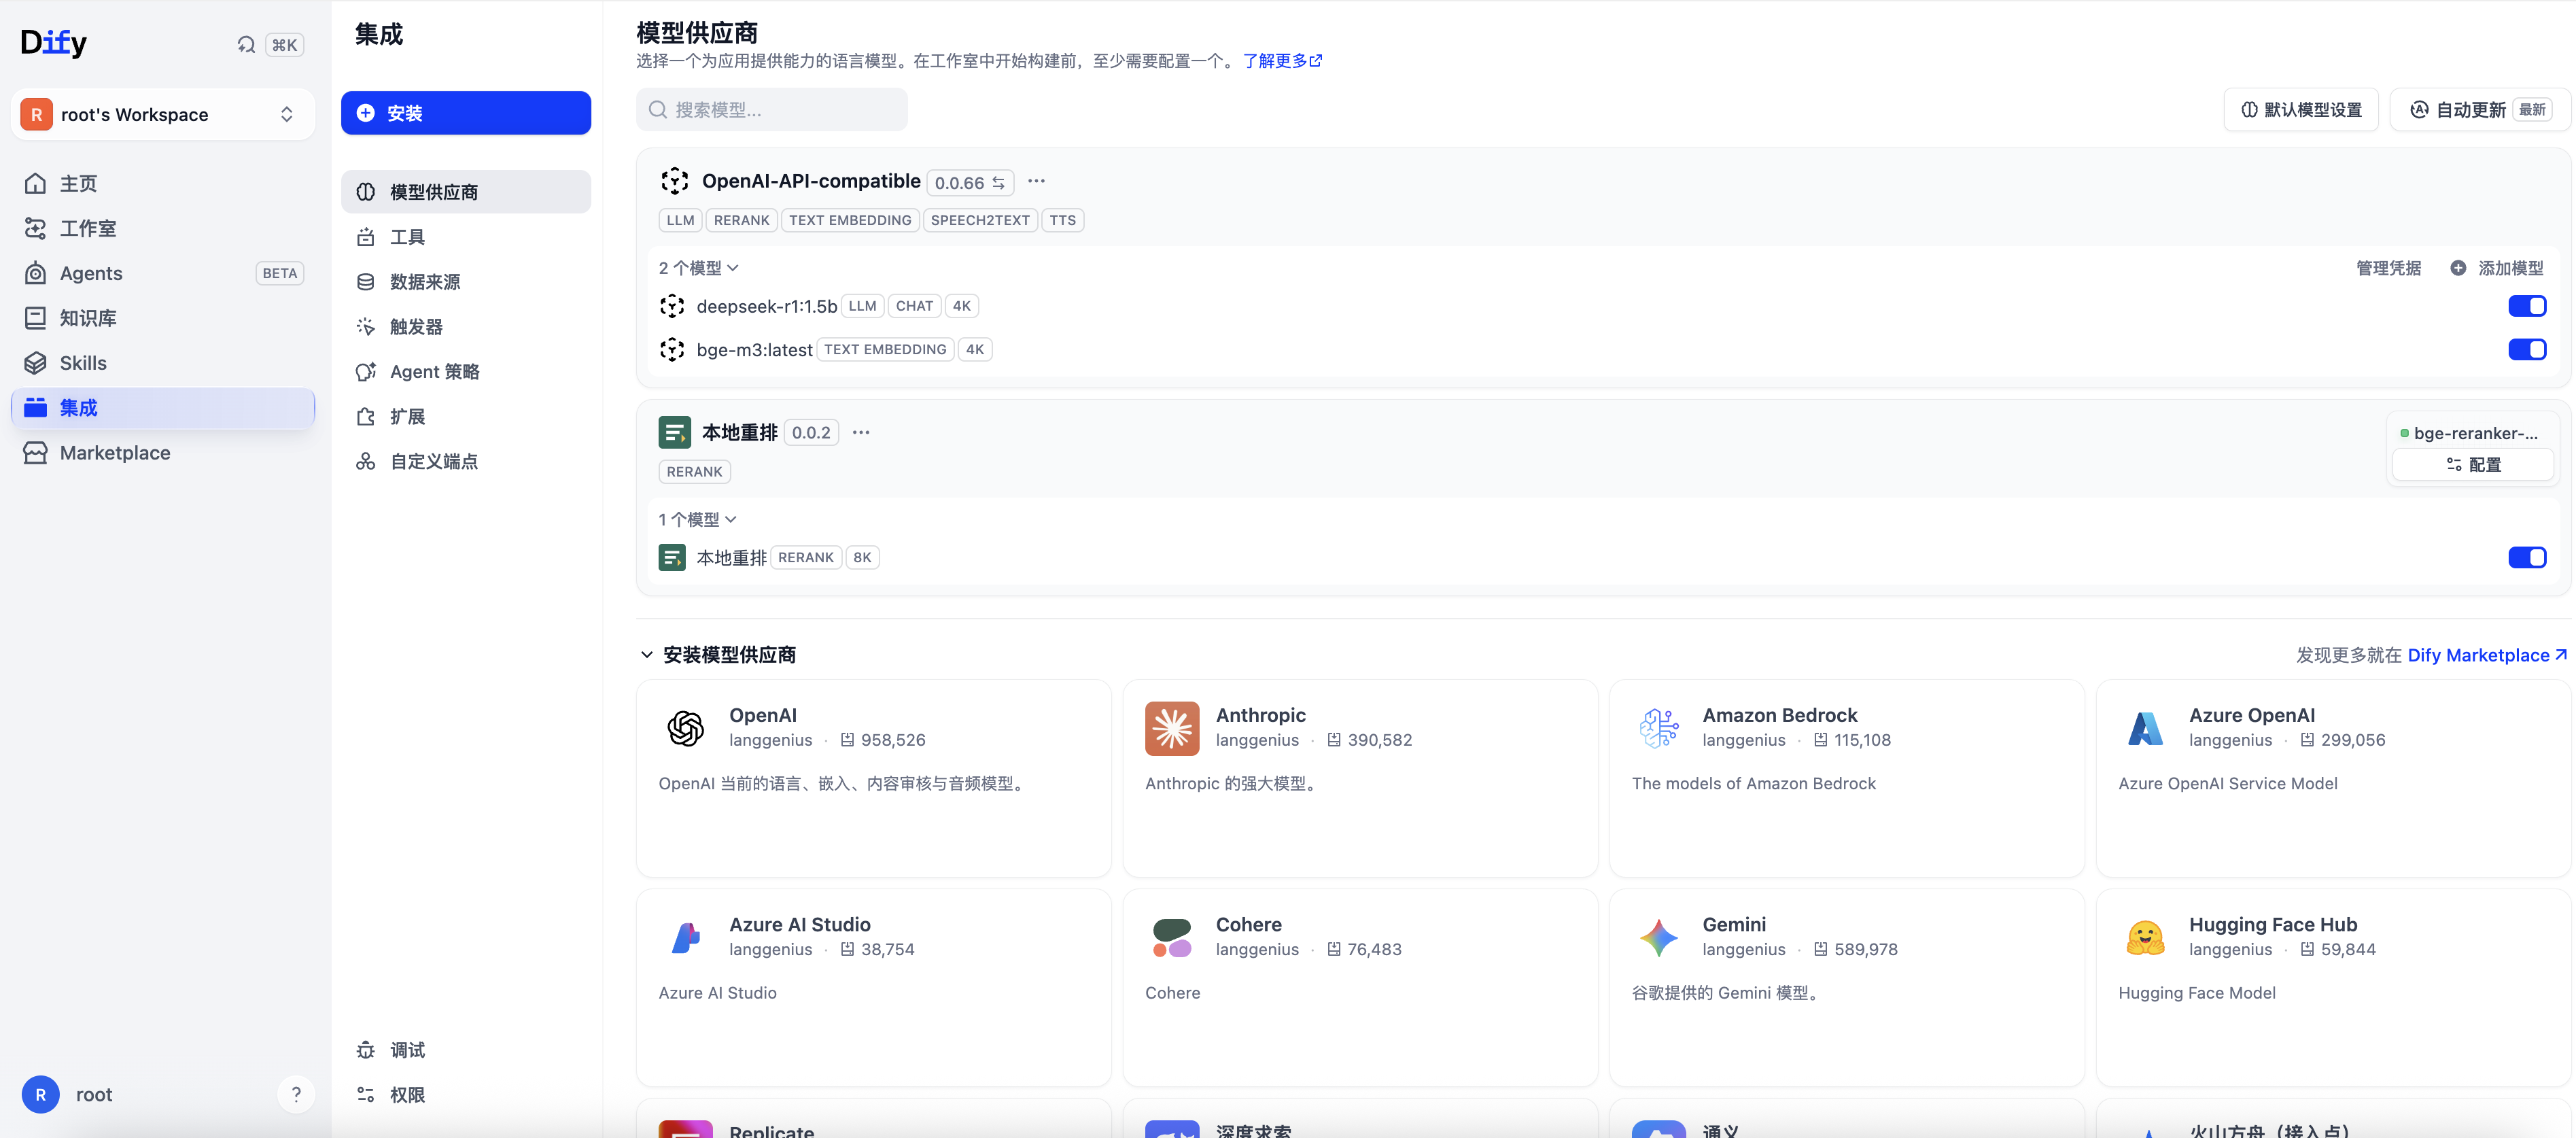
Task: Open the ⌘K command shortcut badge
Action: click(285, 44)
